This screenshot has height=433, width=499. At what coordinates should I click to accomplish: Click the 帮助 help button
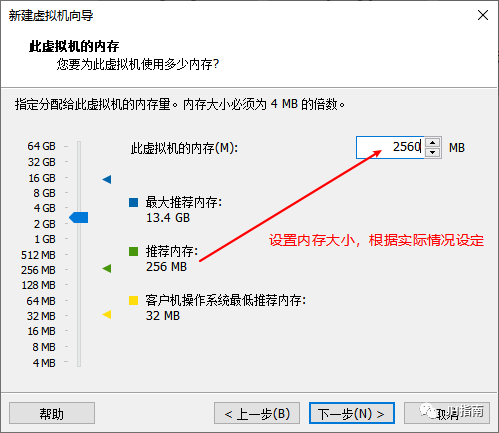click(52, 413)
